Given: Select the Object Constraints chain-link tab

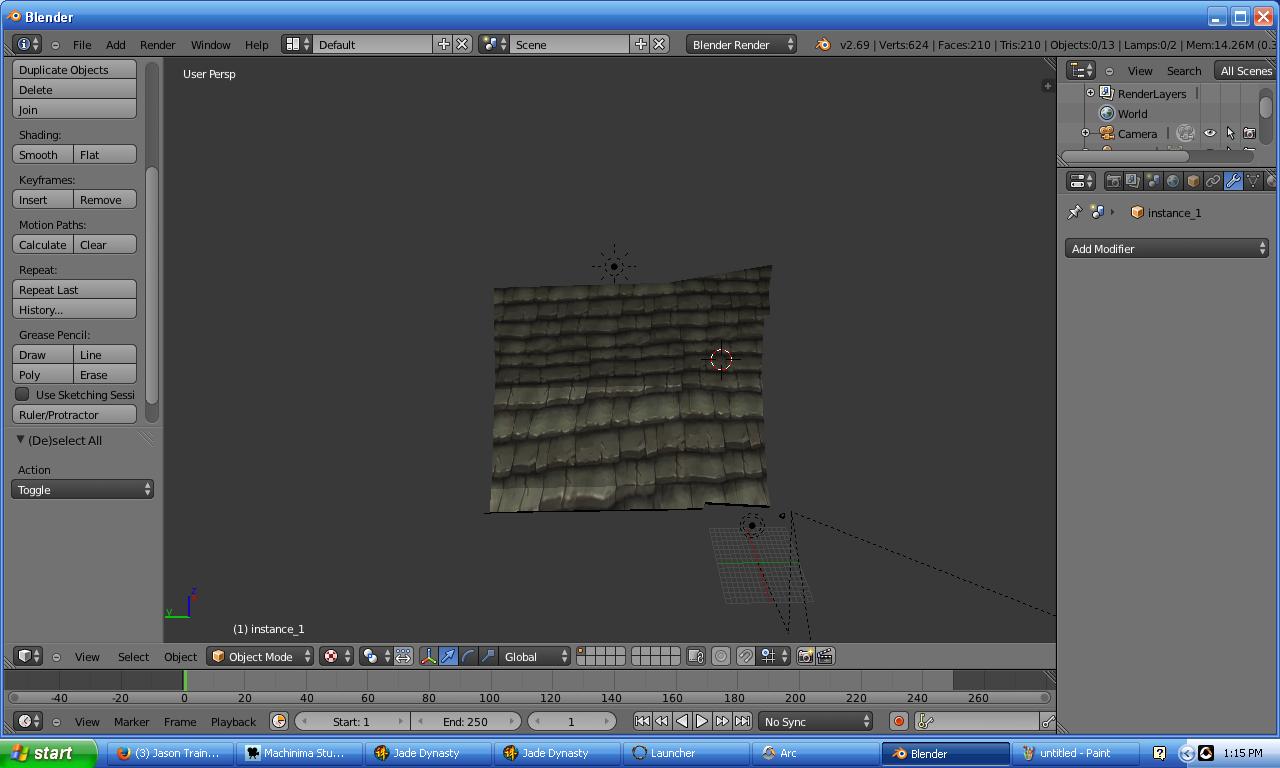Looking at the screenshot, I should point(1211,180).
